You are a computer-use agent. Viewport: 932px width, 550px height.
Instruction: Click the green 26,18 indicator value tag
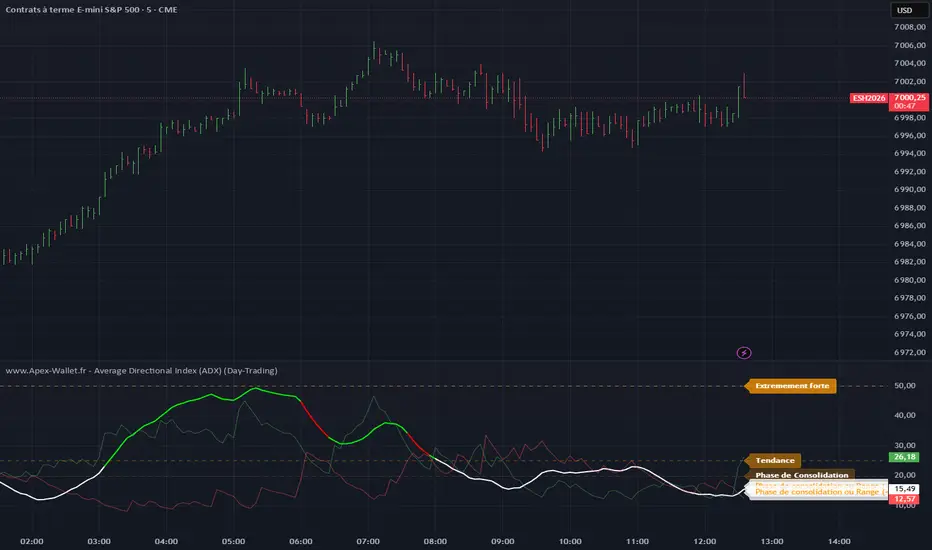click(x=903, y=458)
